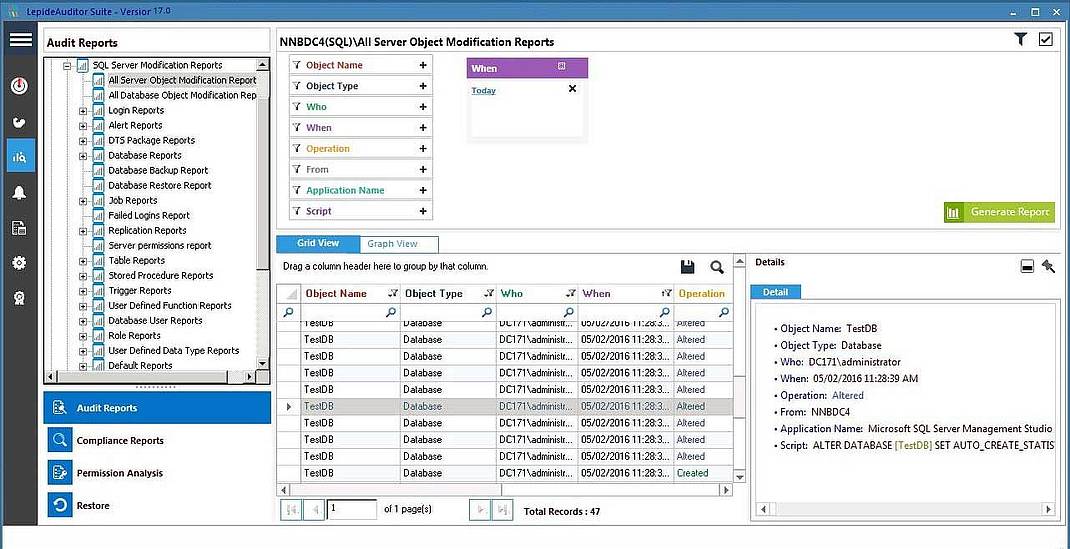
Task: Remove the Today filter with X
Action: pyautogui.click(x=572, y=89)
